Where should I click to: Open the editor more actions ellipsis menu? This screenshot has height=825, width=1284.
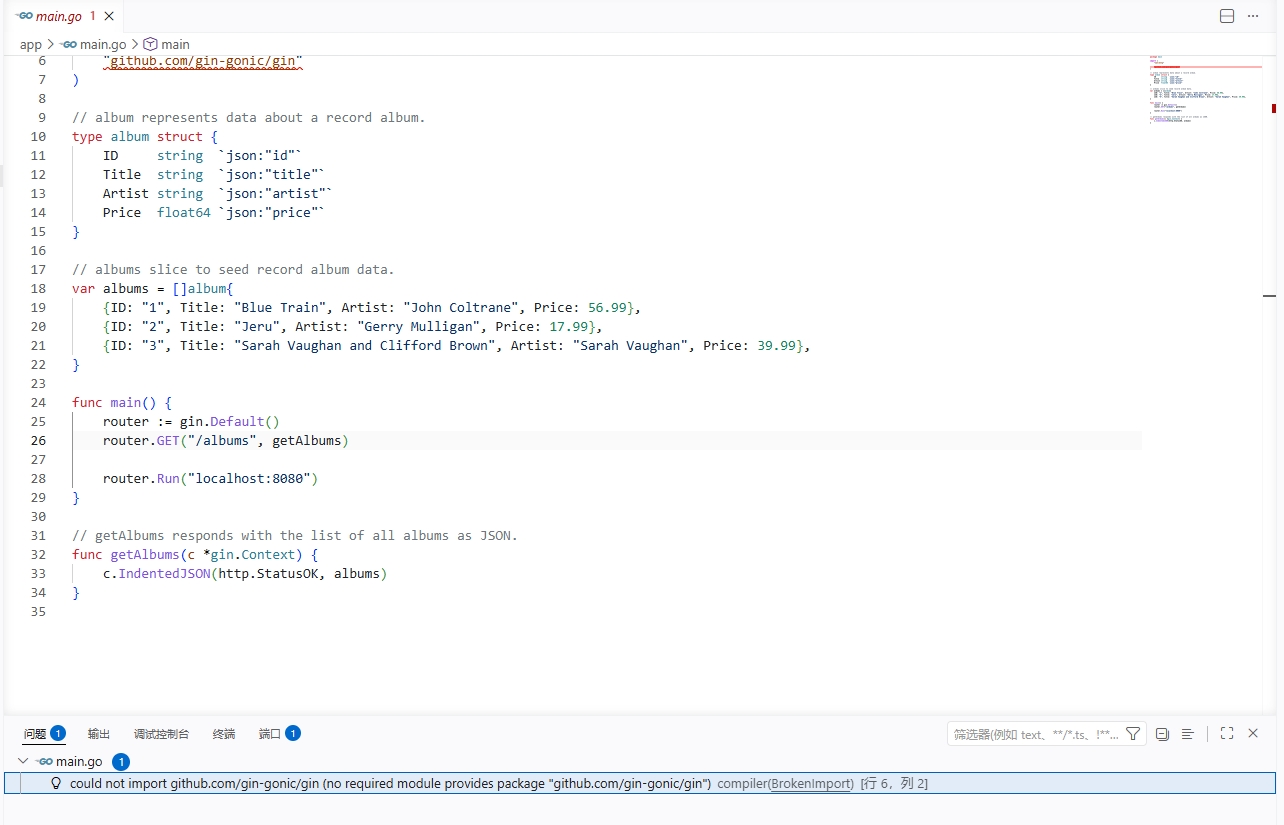tap(1253, 16)
